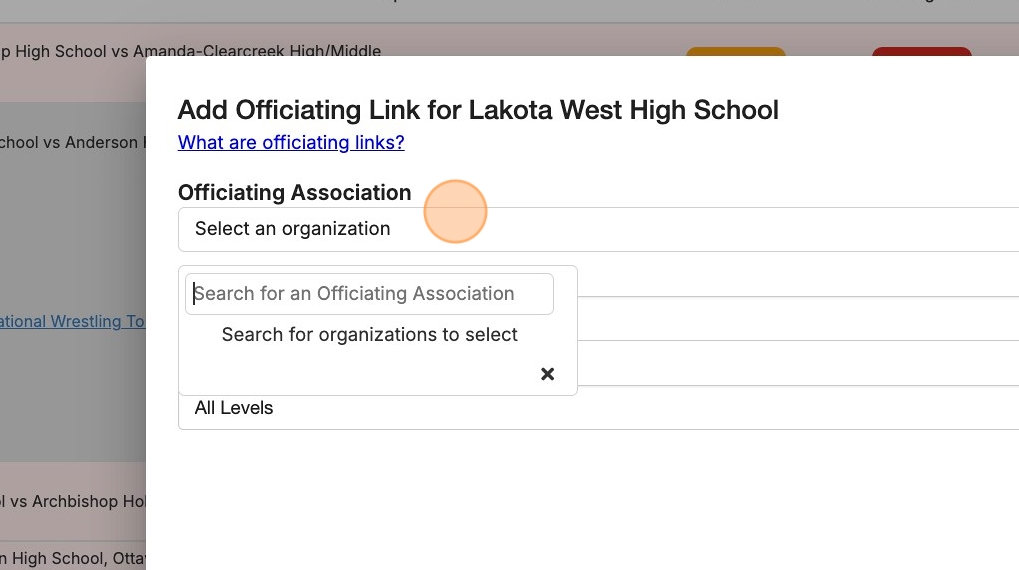This screenshot has height=570, width=1019.
Task: Select the Archbishop game row
Action: (x=72, y=501)
